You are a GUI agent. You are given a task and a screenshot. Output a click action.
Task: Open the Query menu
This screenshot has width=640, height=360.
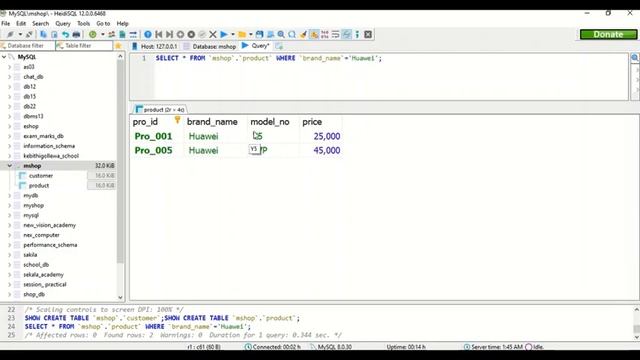[x=63, y=24]
